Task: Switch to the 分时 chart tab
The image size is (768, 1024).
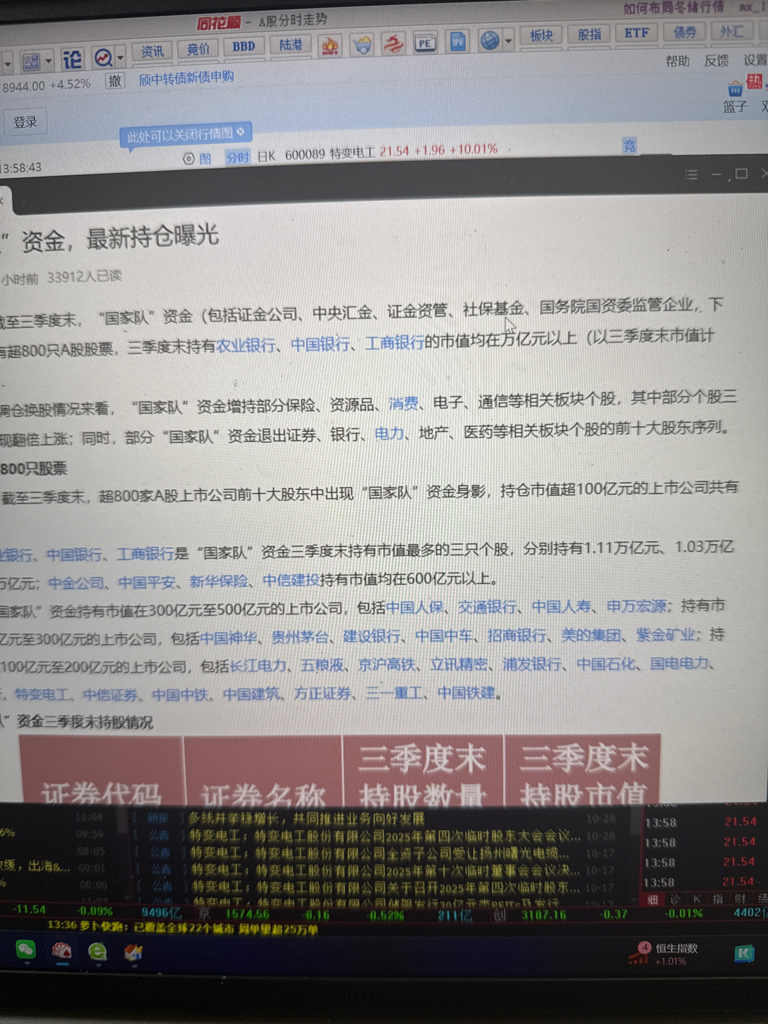Action: coord(237,157)
